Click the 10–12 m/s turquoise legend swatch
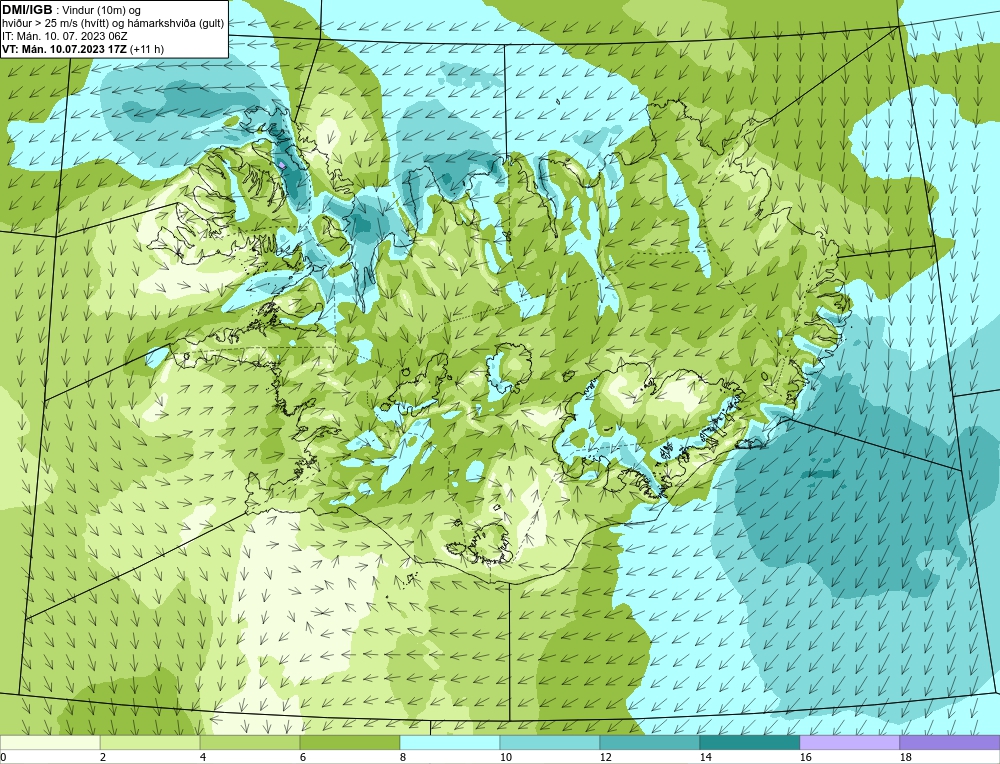Screen dimensions: 1000x764 click(x=549, y=743)
